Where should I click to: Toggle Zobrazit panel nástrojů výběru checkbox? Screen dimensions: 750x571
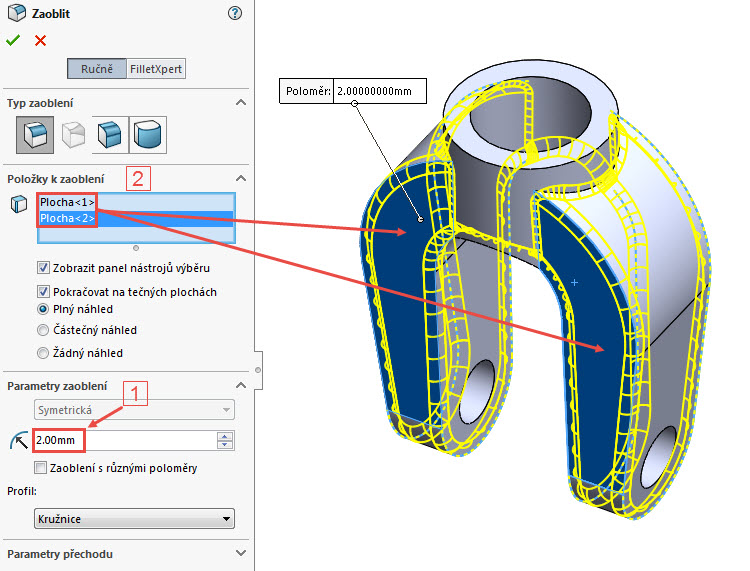pos(43,268)
